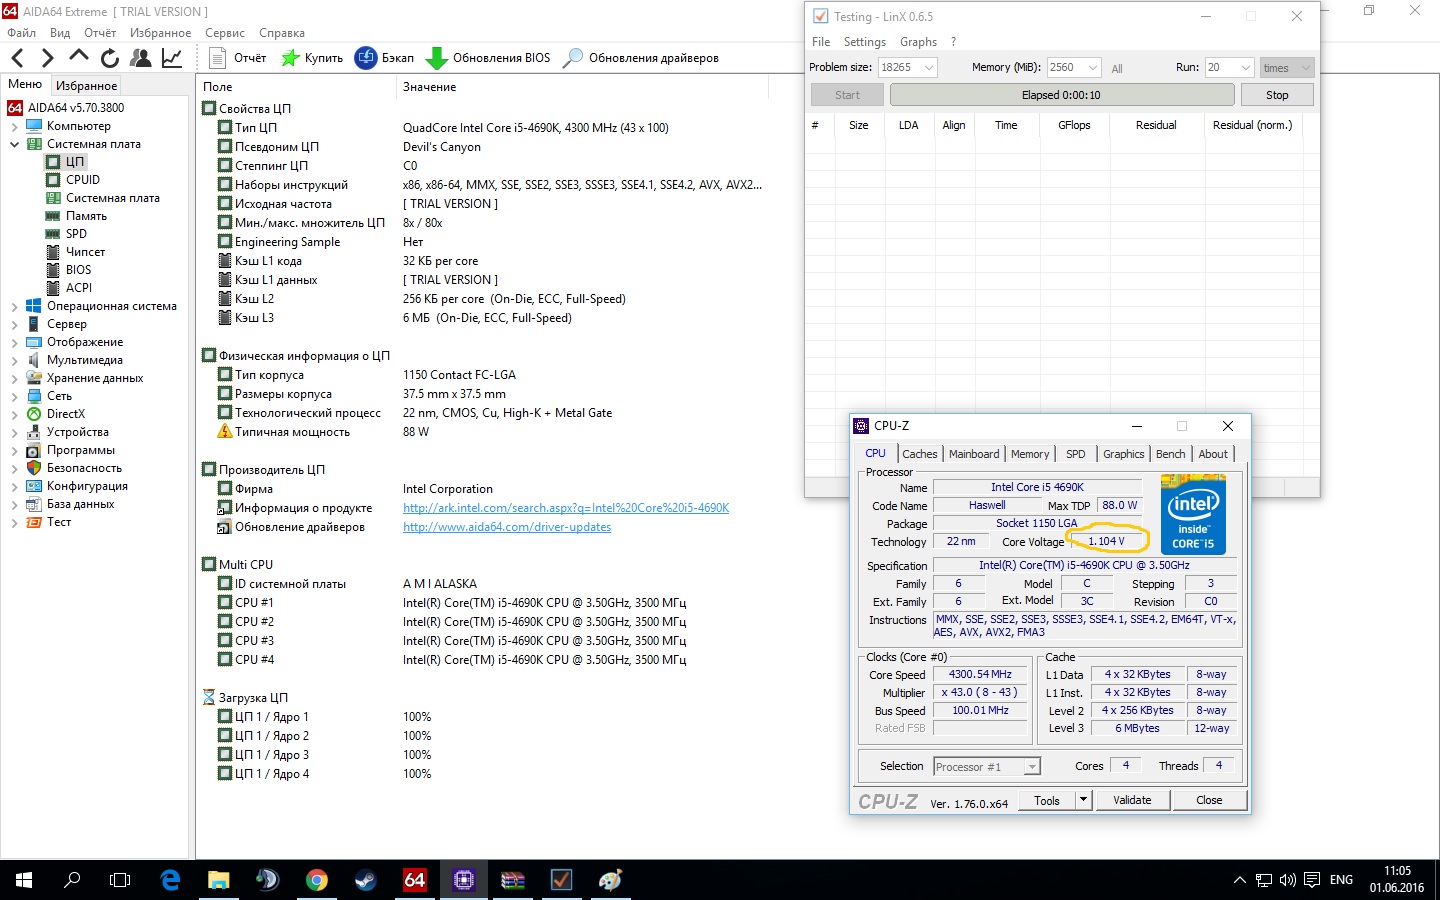The width and height of the screenshot is (1440, 900).
Task: Refresh the AIDA64 page
Action: [110, 58]
